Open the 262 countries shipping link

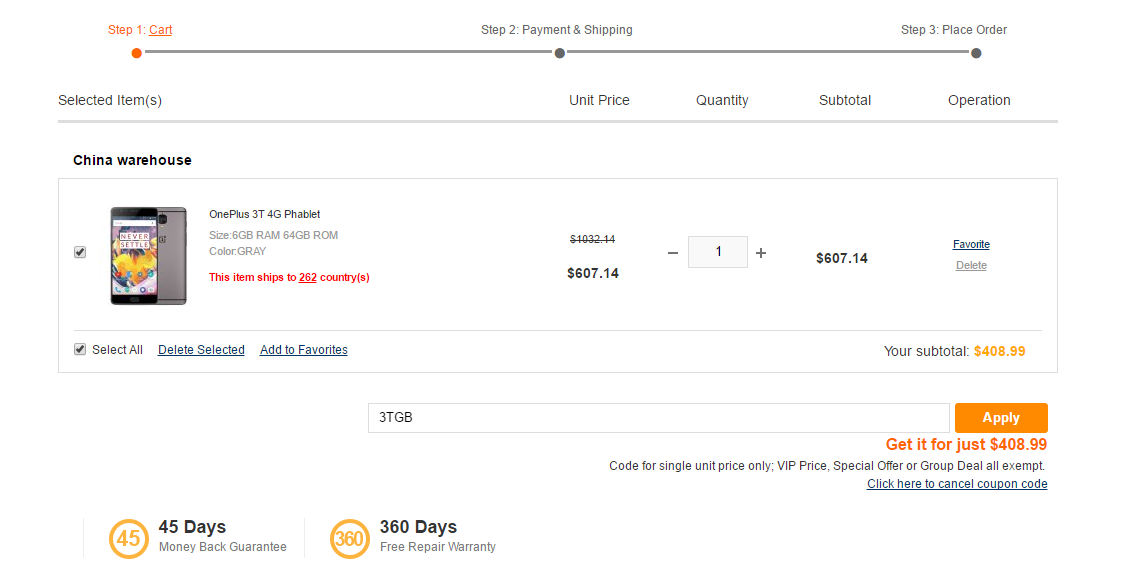(x=308, y=278)
